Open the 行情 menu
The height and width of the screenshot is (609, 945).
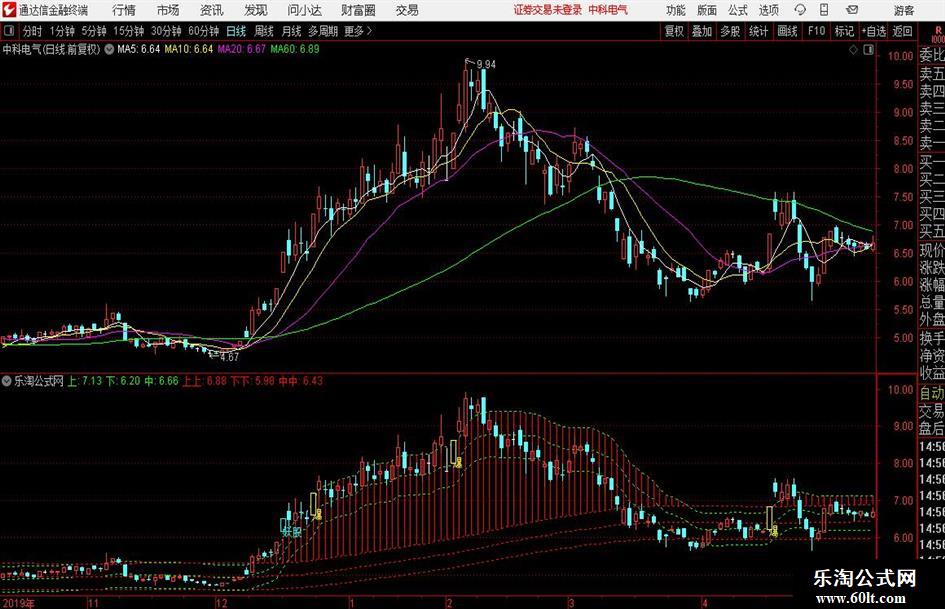coord(124,10)
